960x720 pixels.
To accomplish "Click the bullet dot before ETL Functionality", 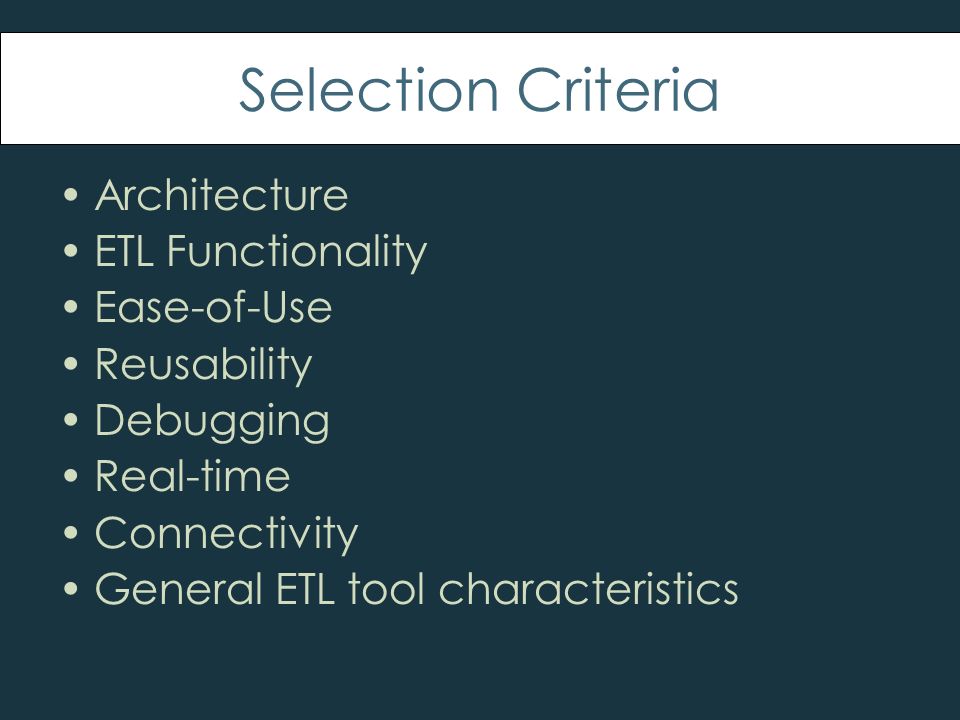I will [x=71, y=250].
